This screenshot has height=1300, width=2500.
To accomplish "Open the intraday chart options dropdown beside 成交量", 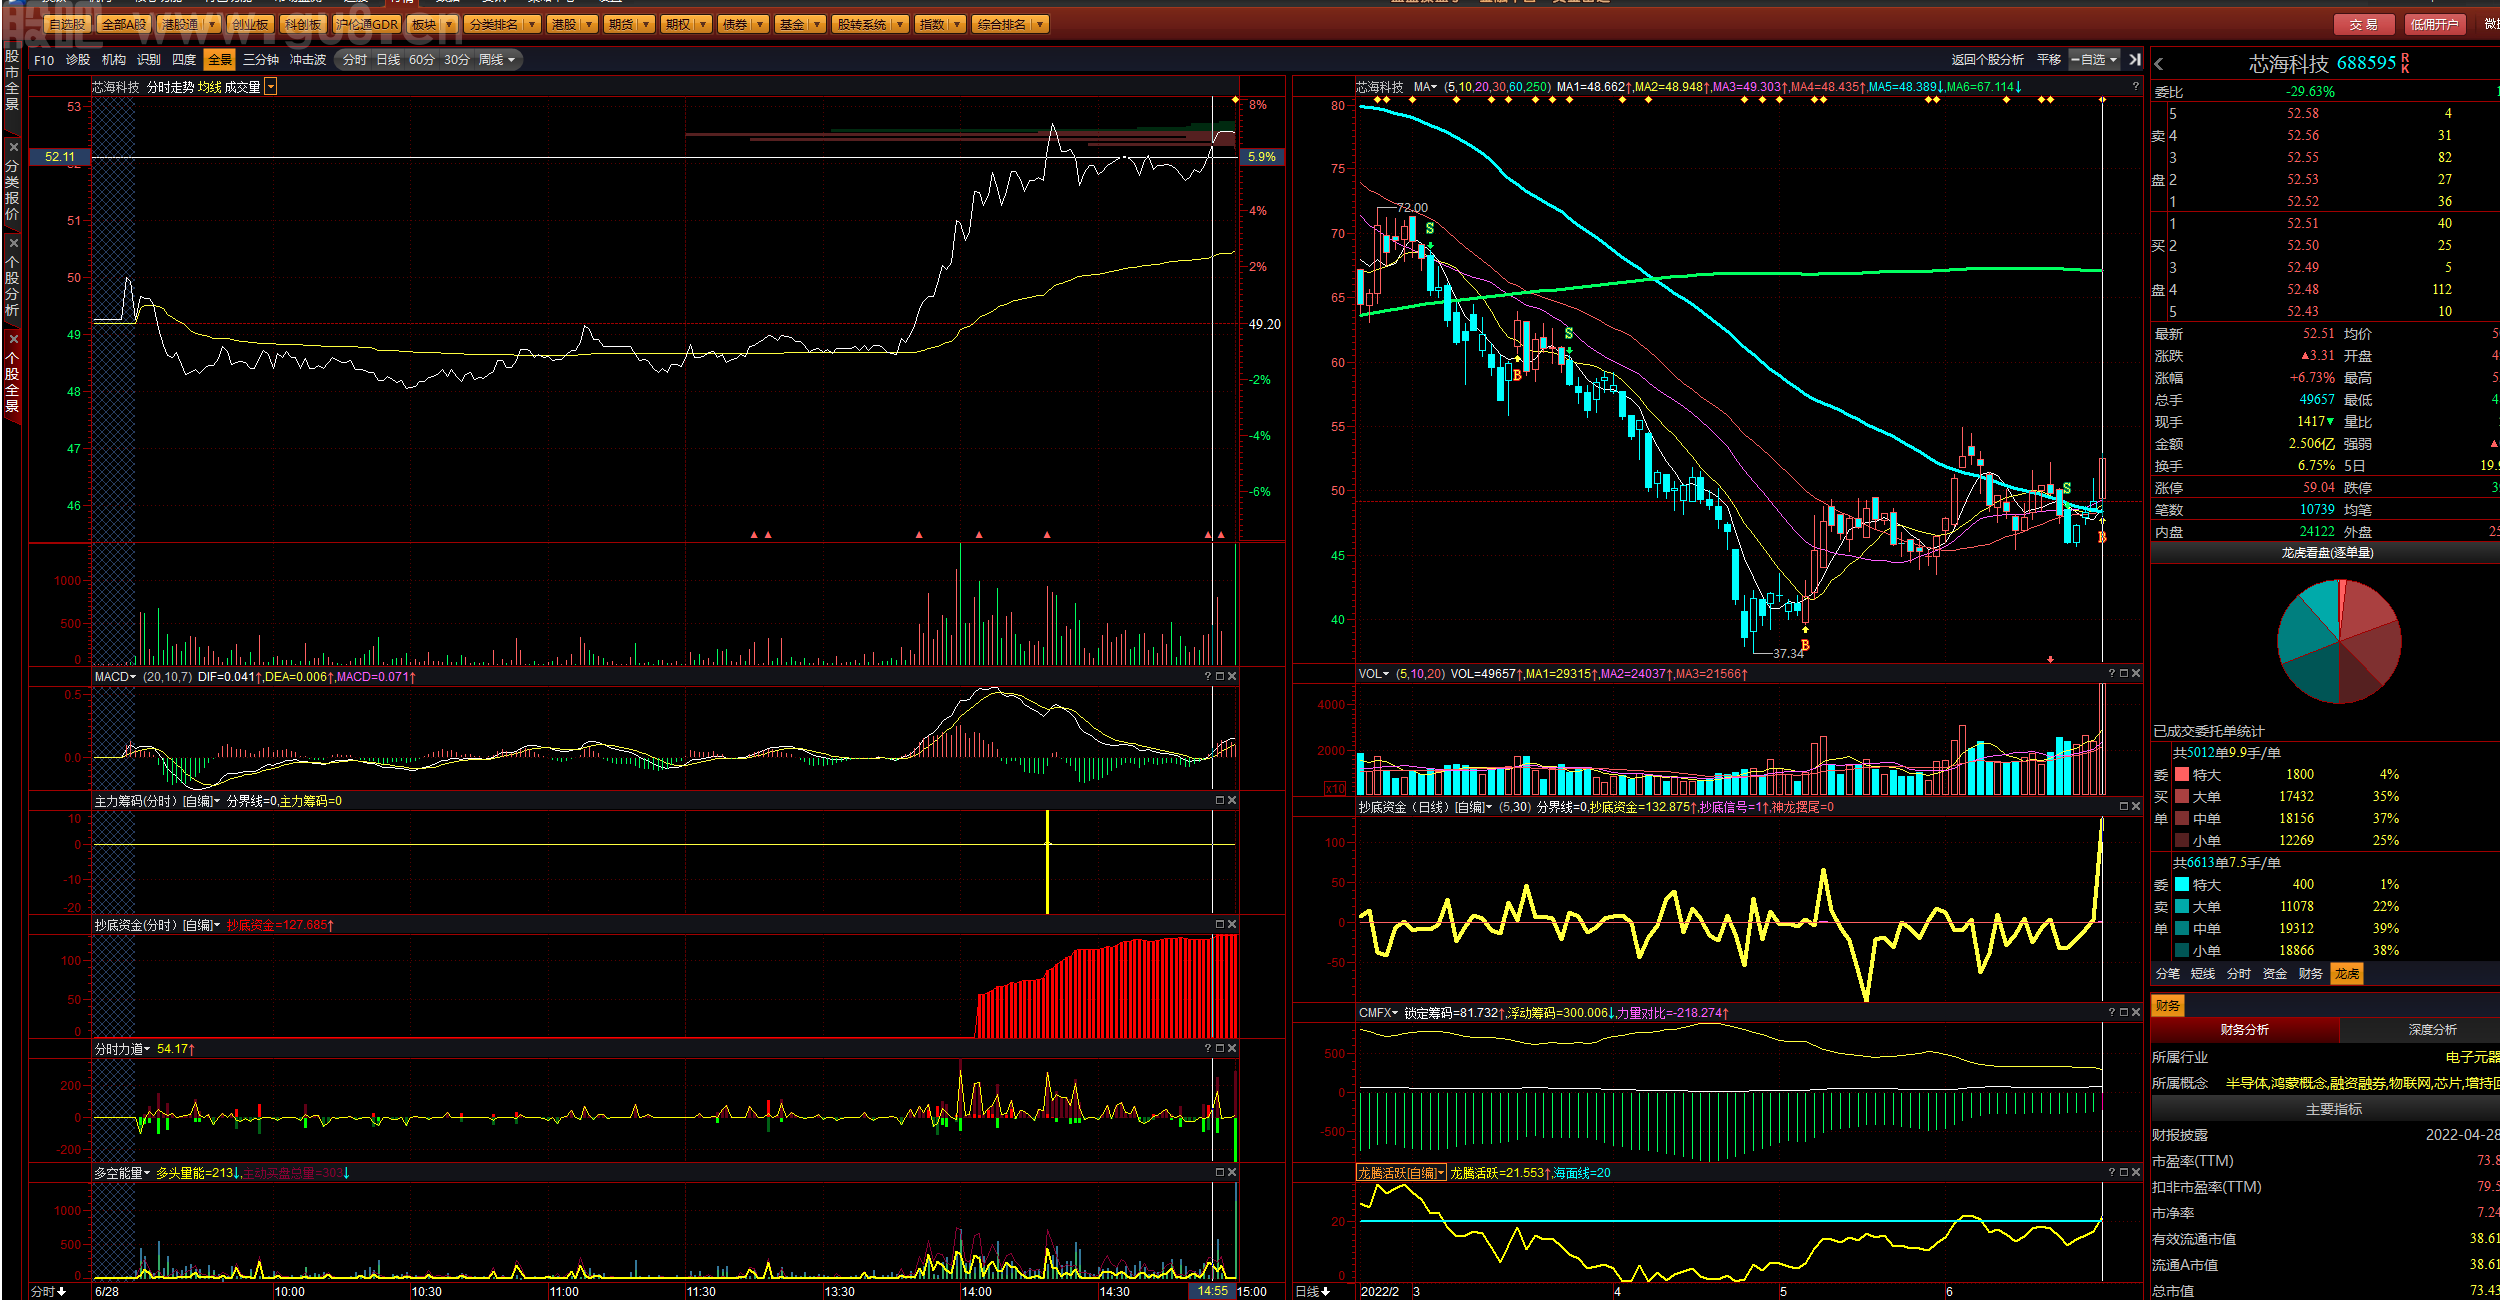I will click(x=270, y=87).
